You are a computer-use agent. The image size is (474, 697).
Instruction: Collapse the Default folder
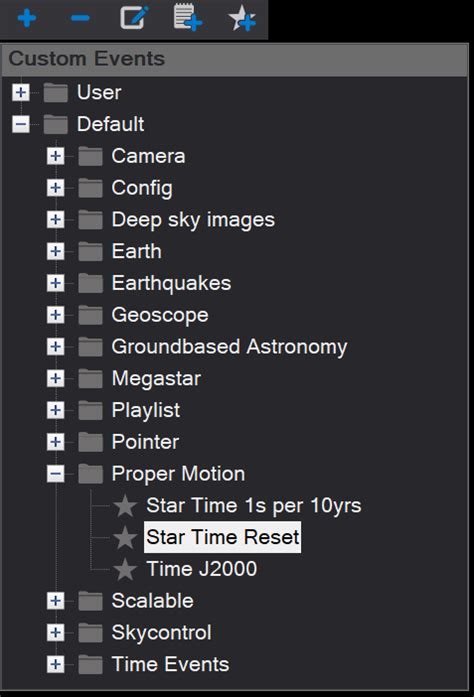coord(20,124)
